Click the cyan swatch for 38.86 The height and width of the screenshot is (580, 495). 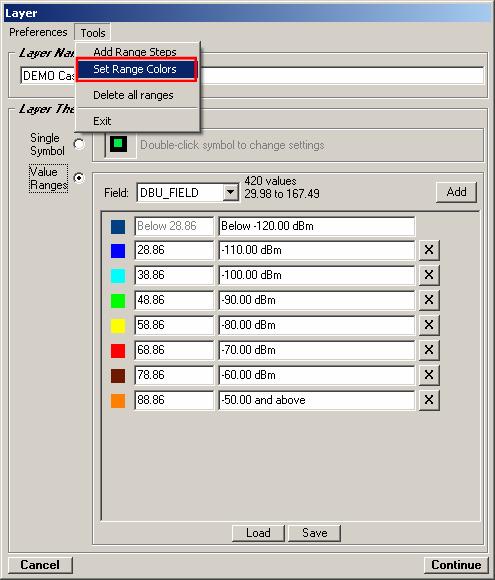click(x=118, y=276)
